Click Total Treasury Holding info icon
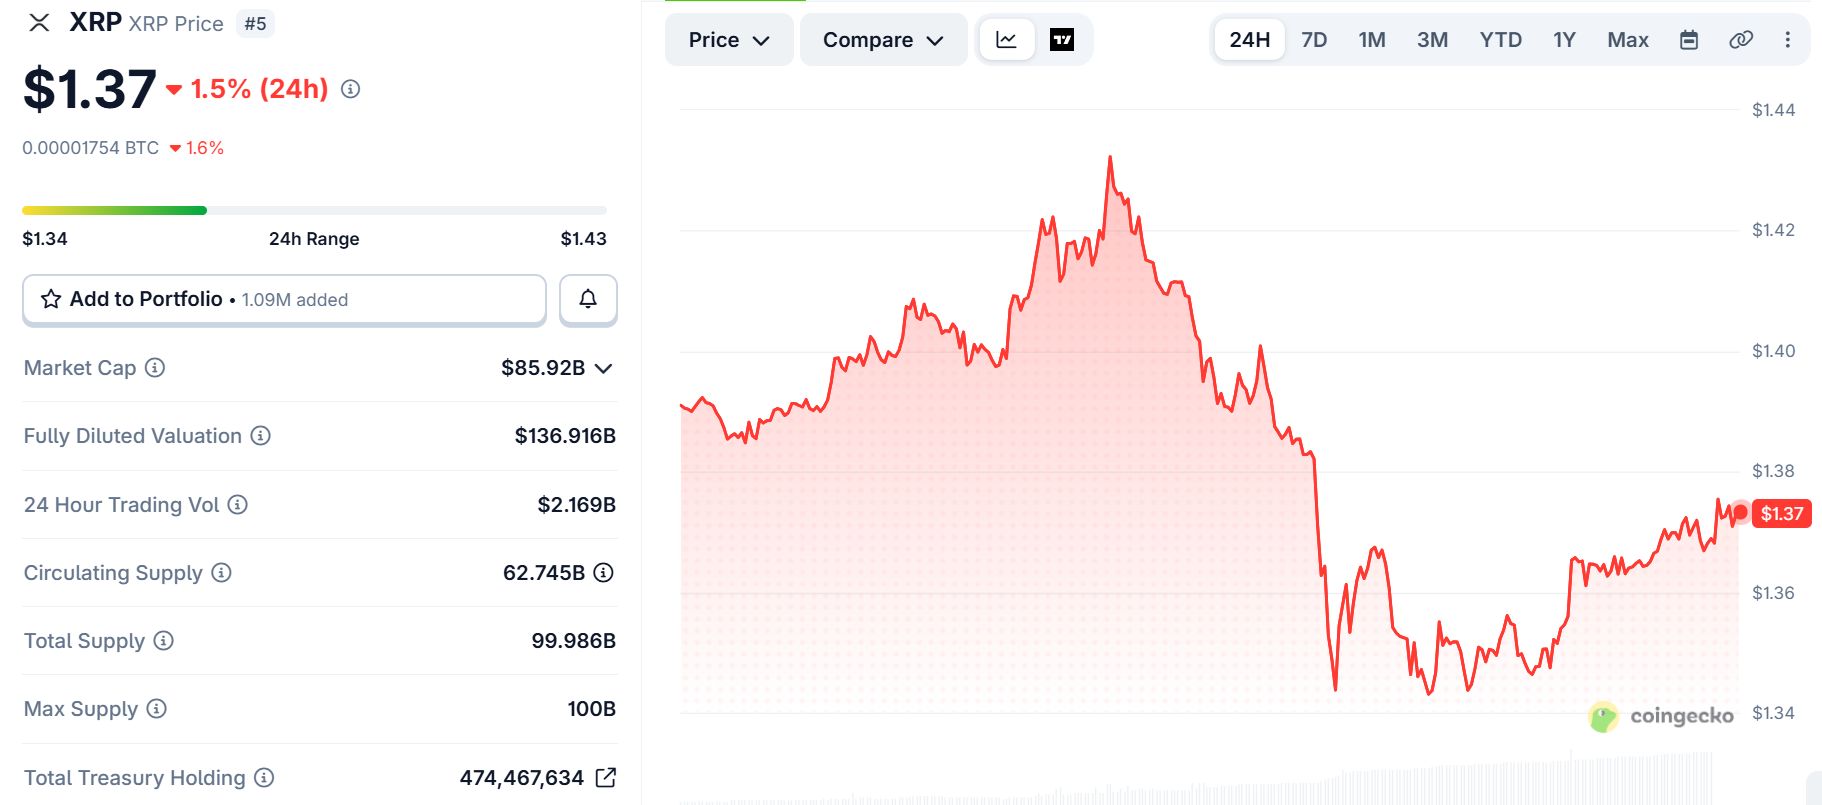 [x=264, y=777]
